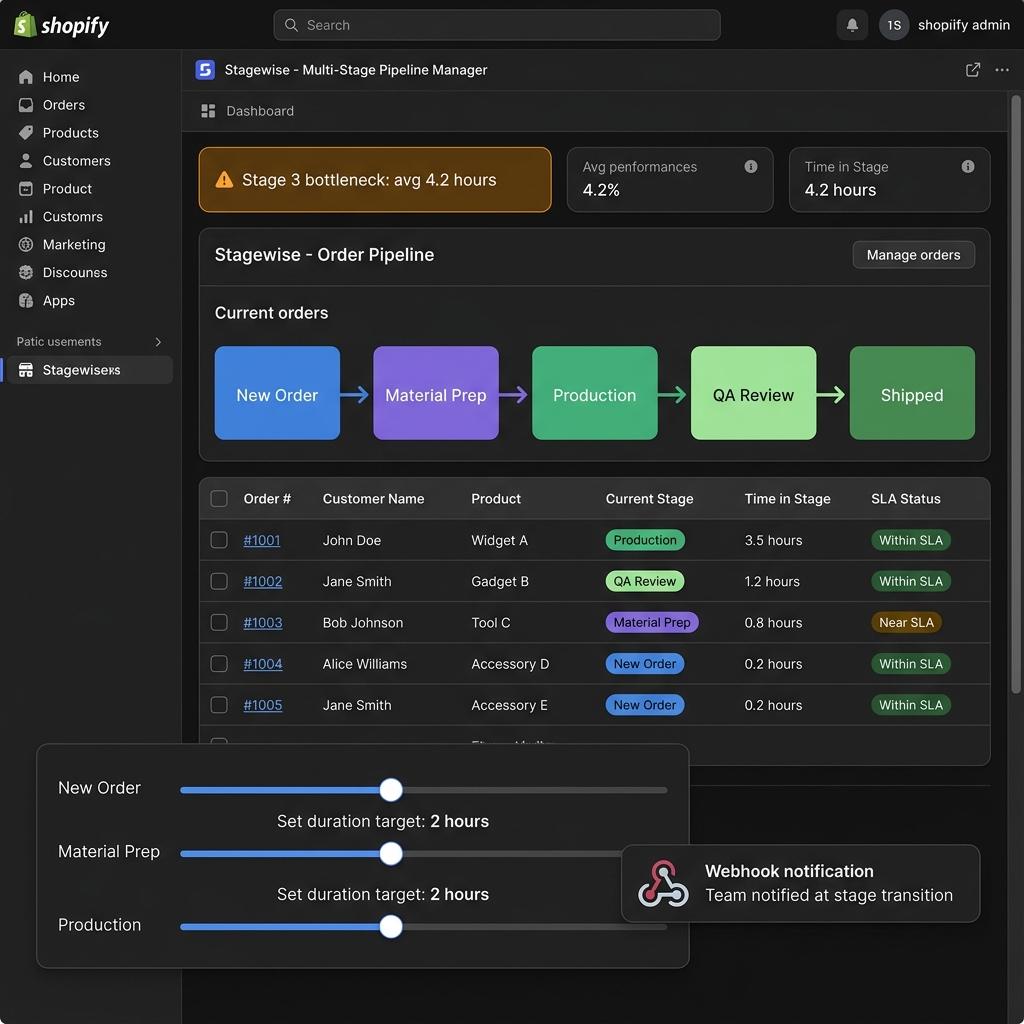Click the Manage orders button
This screenshot has width=1024, height=1024.
coord(913,255)
